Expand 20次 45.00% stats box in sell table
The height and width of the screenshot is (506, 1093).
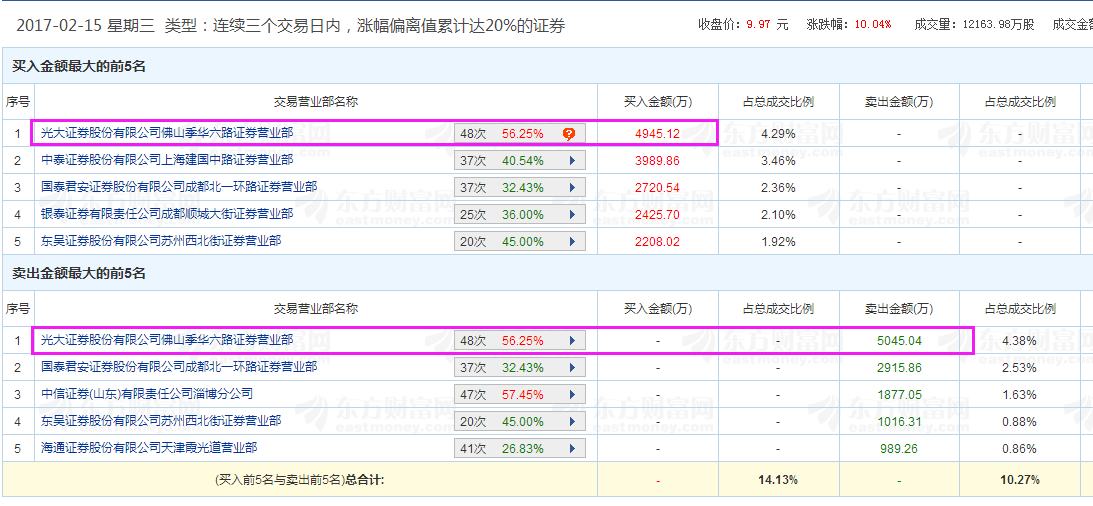pyautogui.click(x=519, y=421)
